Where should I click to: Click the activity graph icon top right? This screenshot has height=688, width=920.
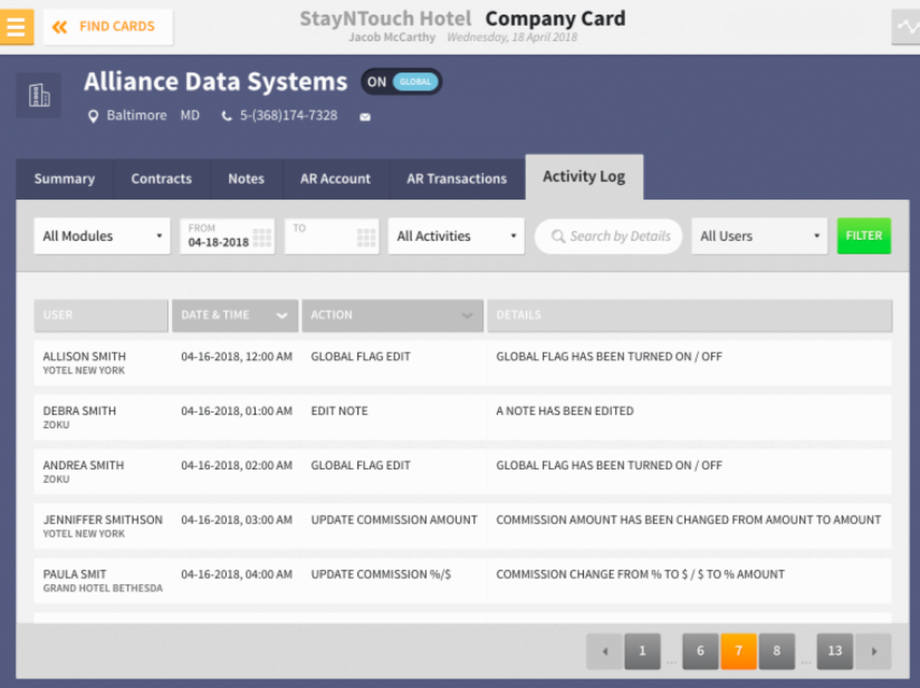905,26
